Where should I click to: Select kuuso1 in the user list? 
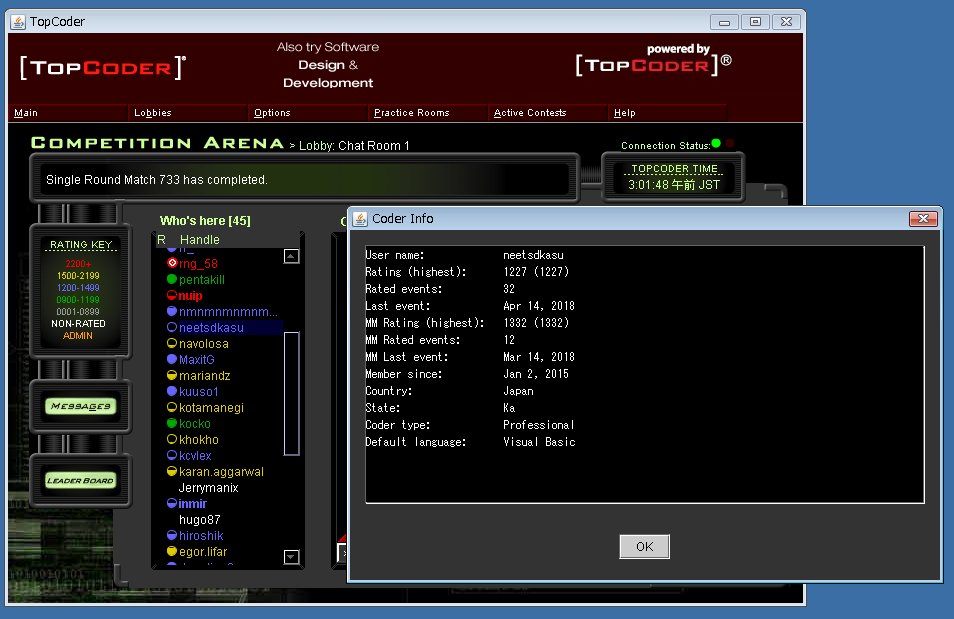(x=198, y=391)
